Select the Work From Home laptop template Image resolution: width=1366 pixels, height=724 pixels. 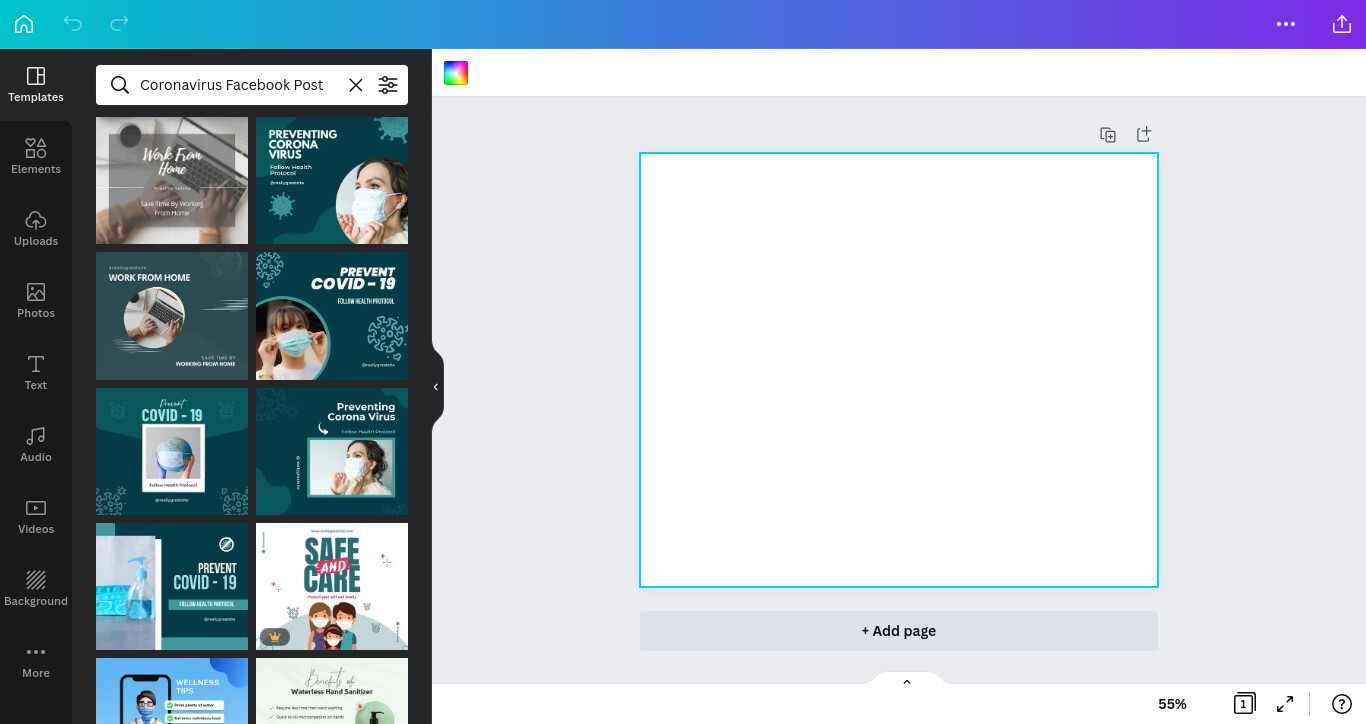point(172,180)
